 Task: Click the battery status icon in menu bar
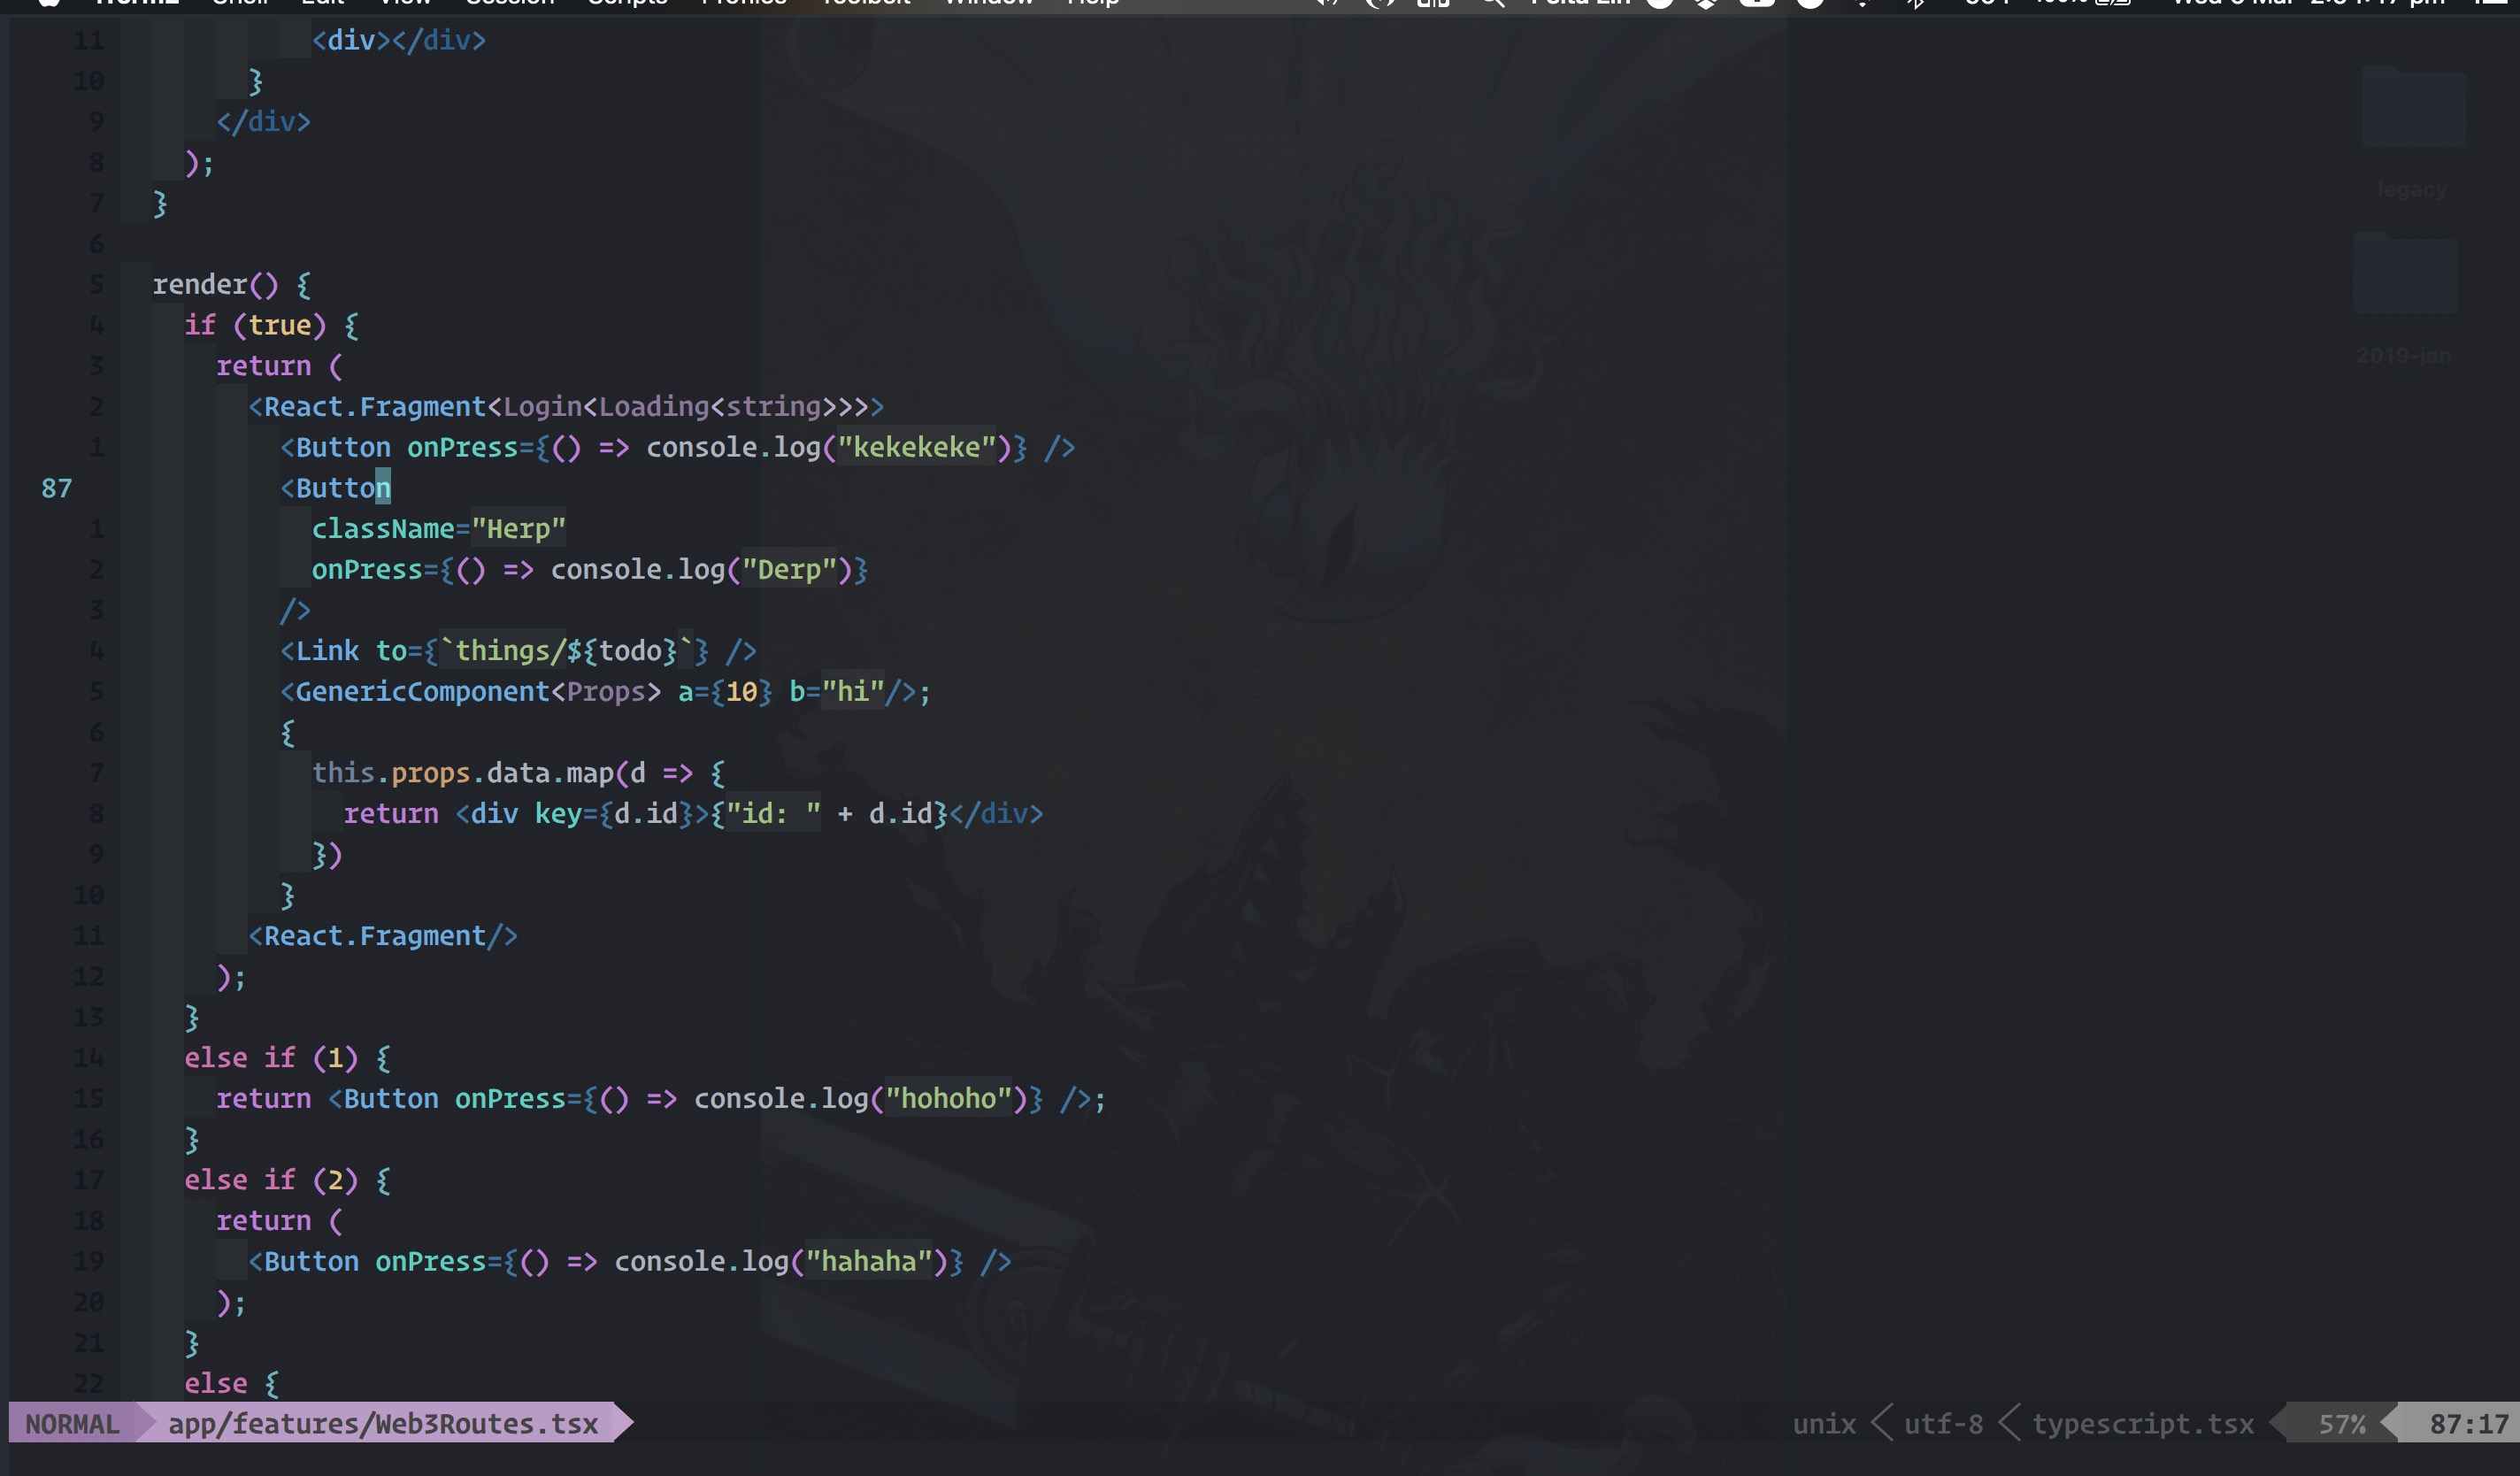coord(2113,3)
